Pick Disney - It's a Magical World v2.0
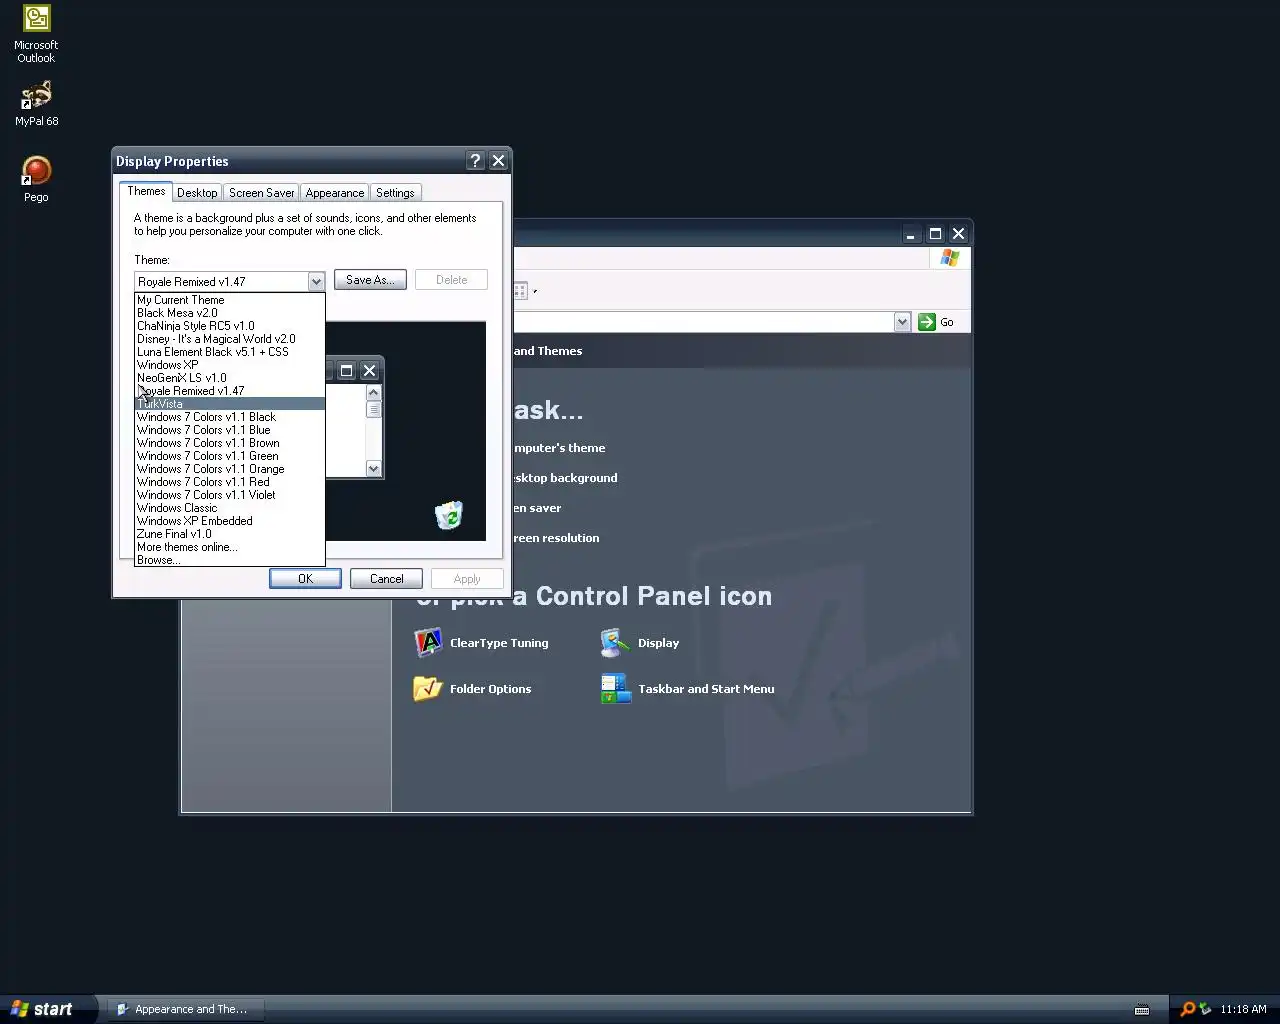Image resolution: width=1280 pixels, height=1024 pixels. pyautogui.click(x=230, y=339)
